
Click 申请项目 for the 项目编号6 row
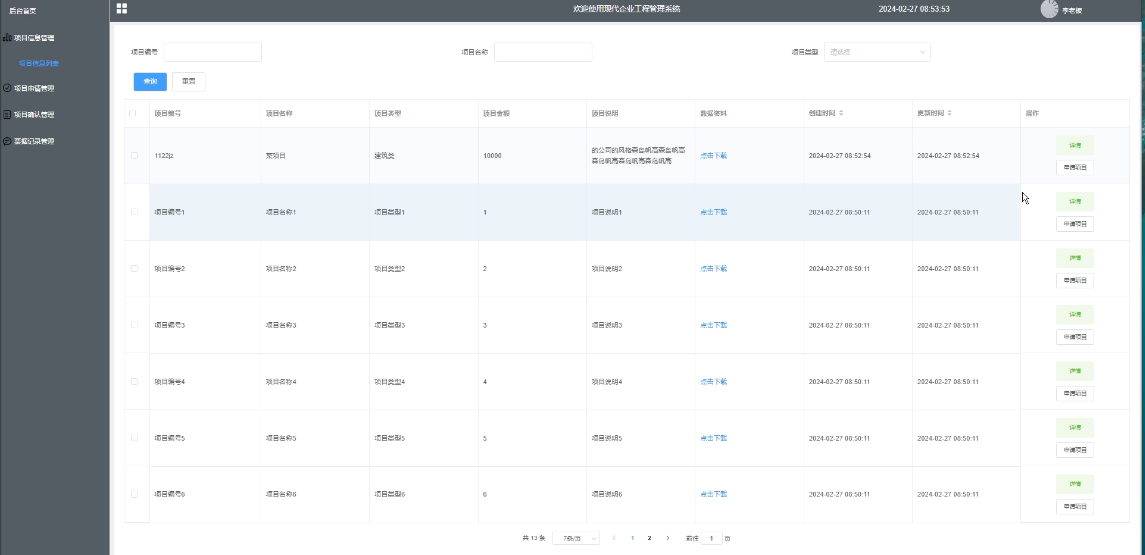pyautogui.click(x=1075, y=507)
